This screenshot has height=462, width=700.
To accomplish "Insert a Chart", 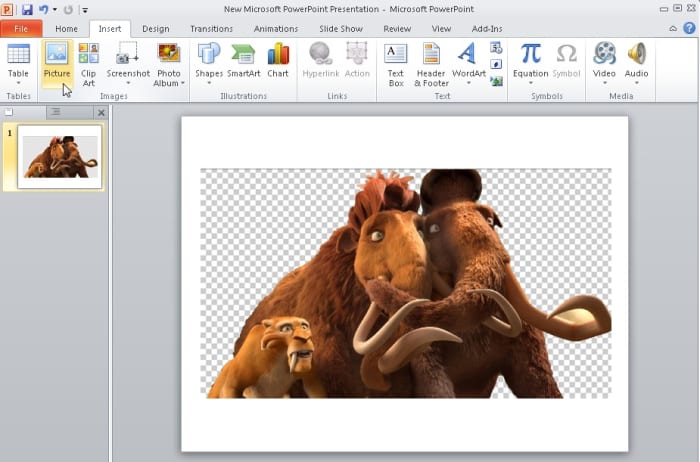I will (x=278, y=60).
